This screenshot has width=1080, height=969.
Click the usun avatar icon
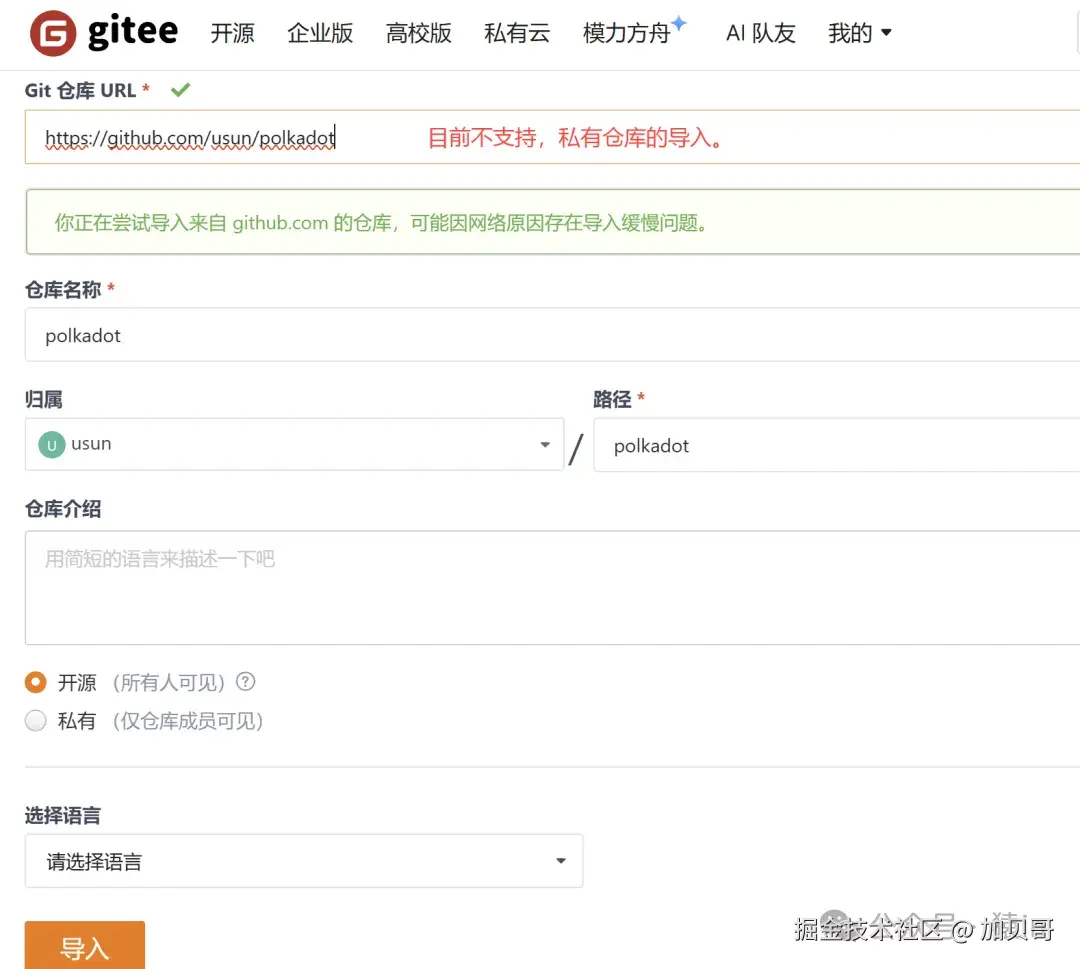(52, 445)
